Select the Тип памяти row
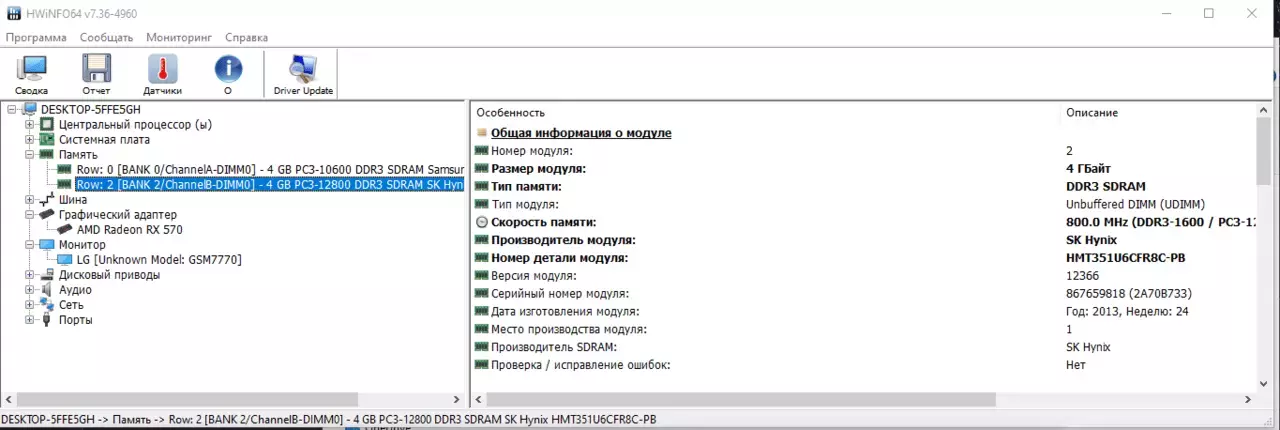The width and height of the screenshot is (1280, 430). point(864,186)
